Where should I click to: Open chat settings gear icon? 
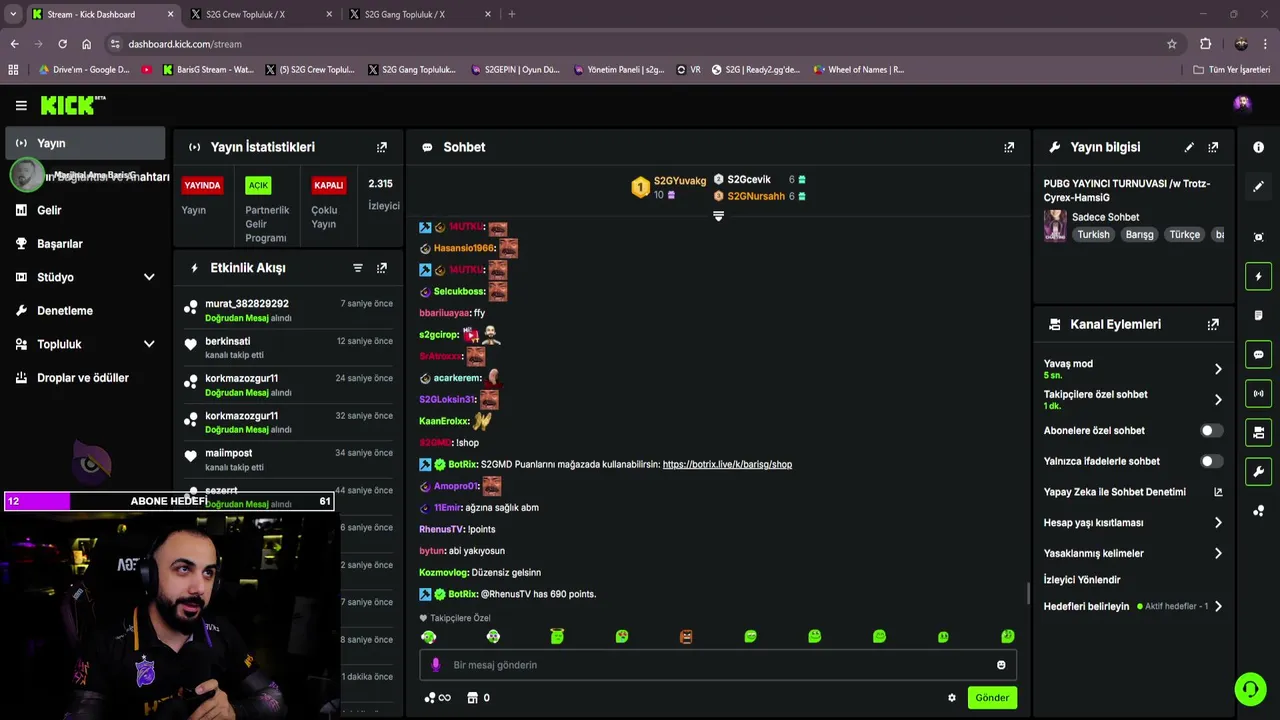tap(952, 698)
